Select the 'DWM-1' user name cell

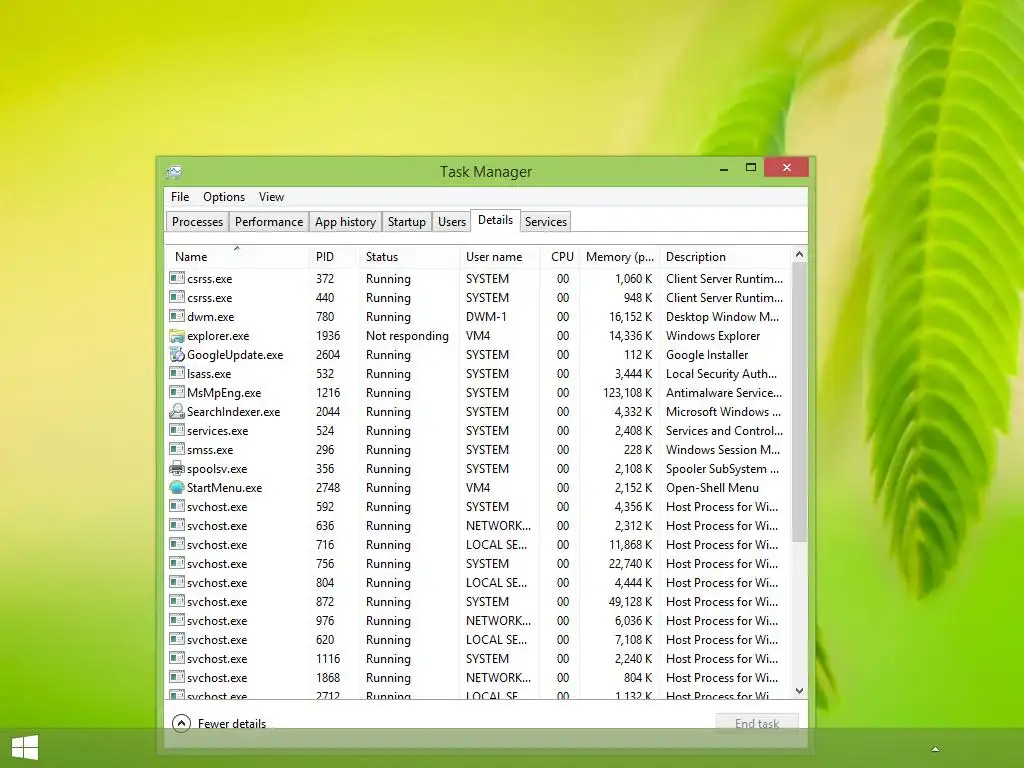(487, 316)
